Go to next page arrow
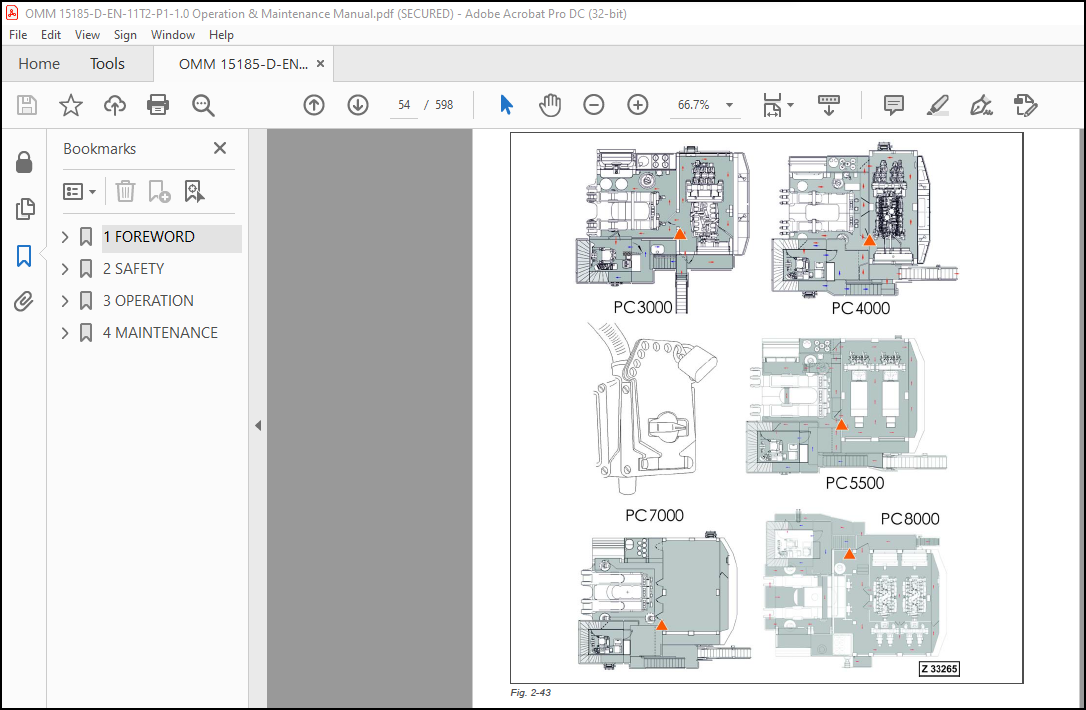This screenshot has height=710, width=1086. pos(358,105)
